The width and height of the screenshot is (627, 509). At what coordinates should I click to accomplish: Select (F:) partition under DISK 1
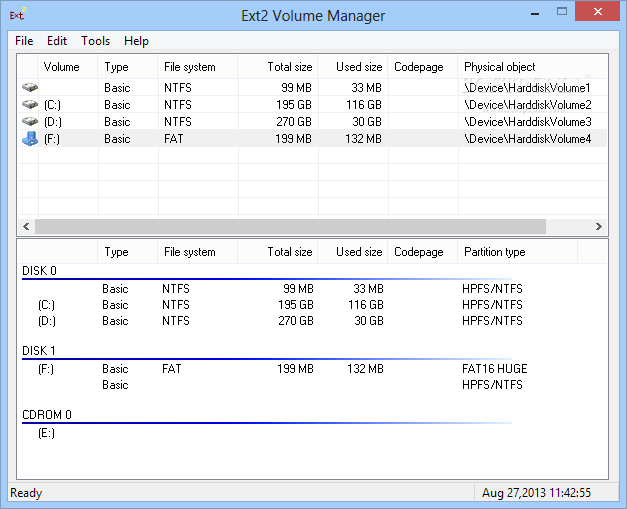46,369
